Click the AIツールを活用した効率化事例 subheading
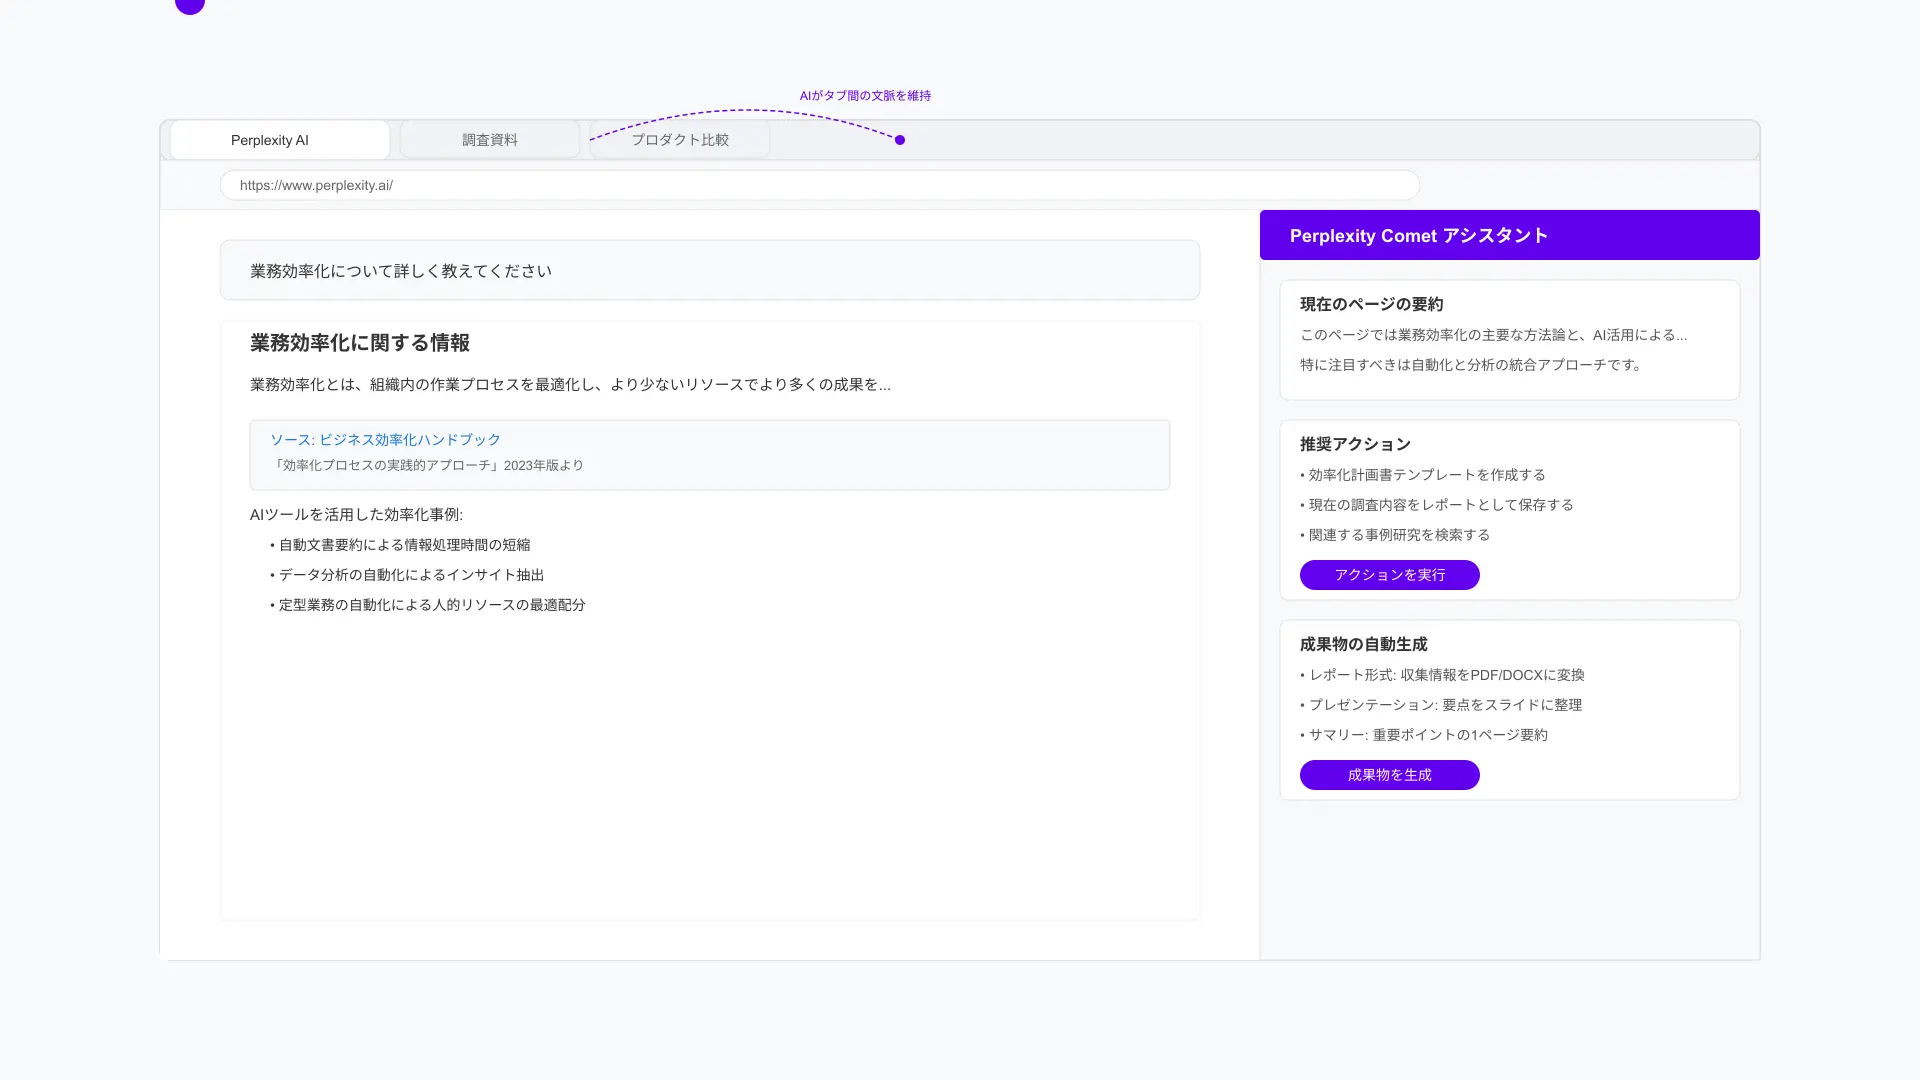Viewport: 1920px width, 1080px height. (356, 515)
